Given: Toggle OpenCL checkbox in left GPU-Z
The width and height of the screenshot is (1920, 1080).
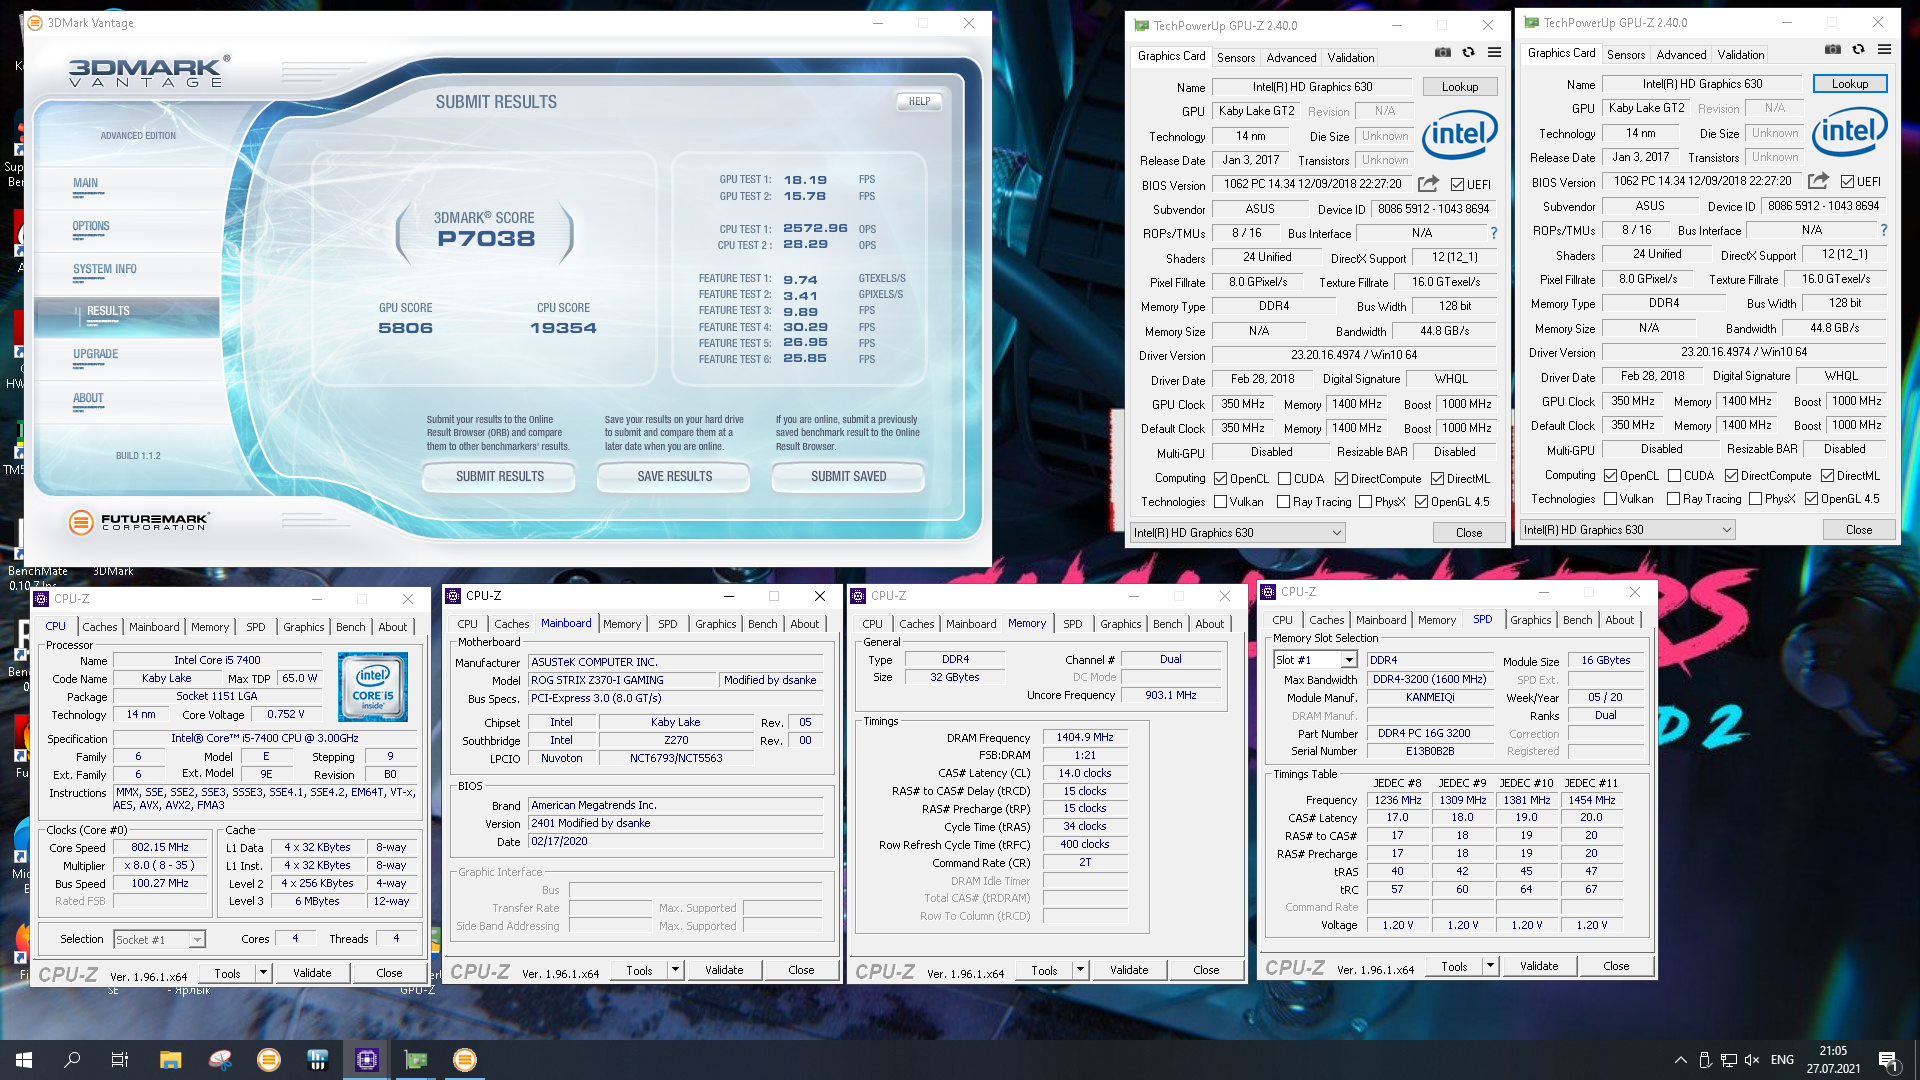Looking at the screenshot, I should 1220,479.
